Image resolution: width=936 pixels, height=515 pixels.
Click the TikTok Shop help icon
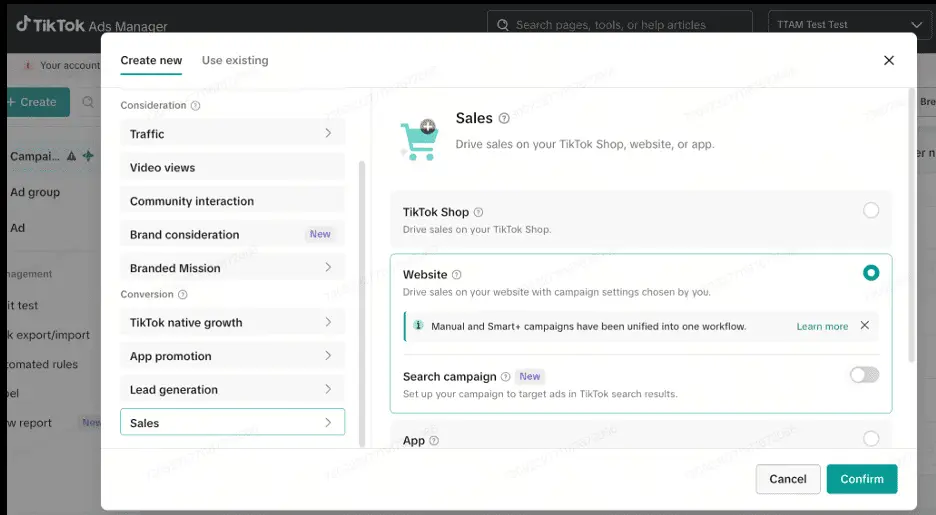(x=478, y=212)
